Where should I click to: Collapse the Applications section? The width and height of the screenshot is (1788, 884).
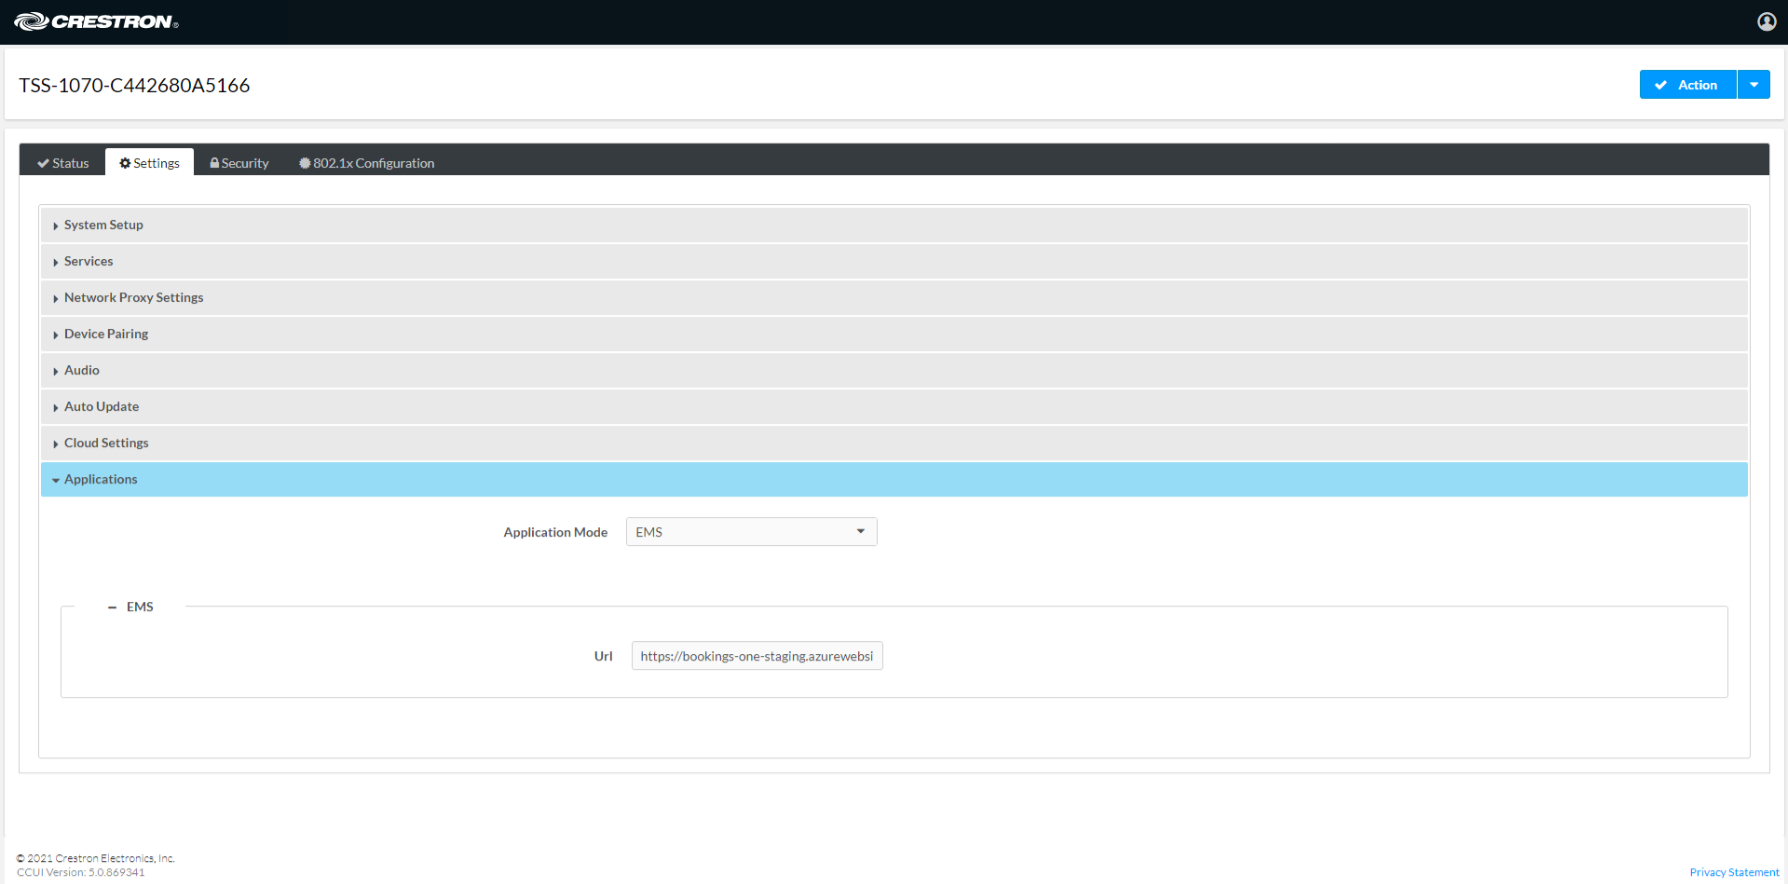(100, 480)
